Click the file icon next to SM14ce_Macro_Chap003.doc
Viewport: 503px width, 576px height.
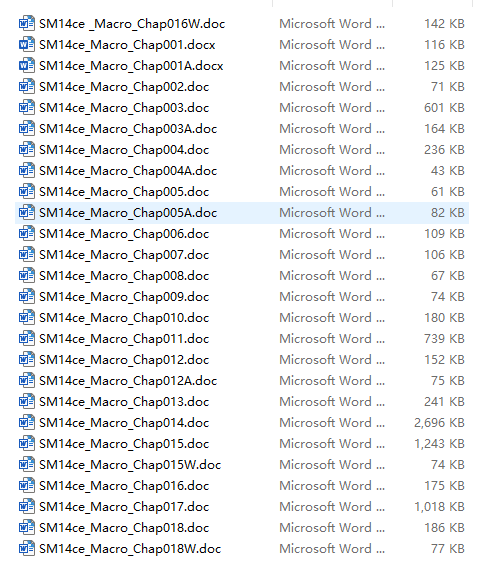pyautogui.click(x=27, y=108)
